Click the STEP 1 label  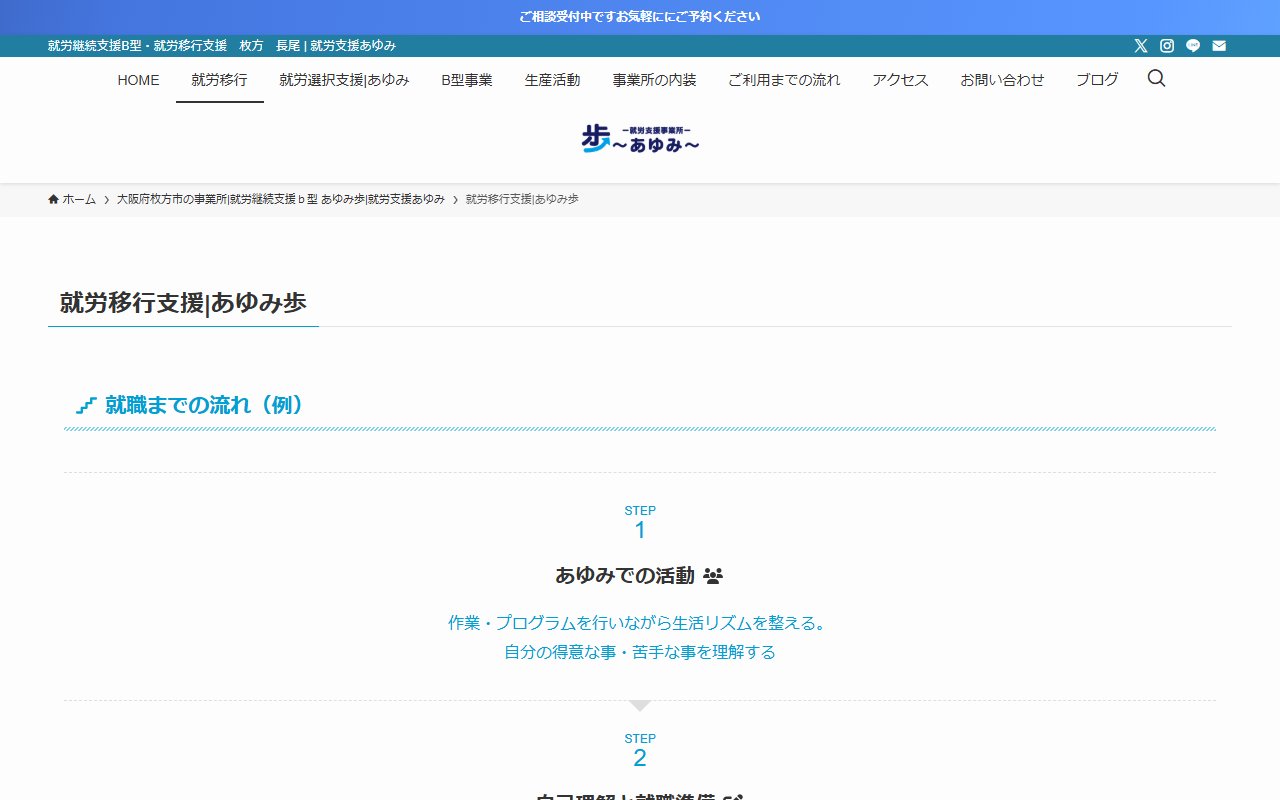tap(640, 522)
